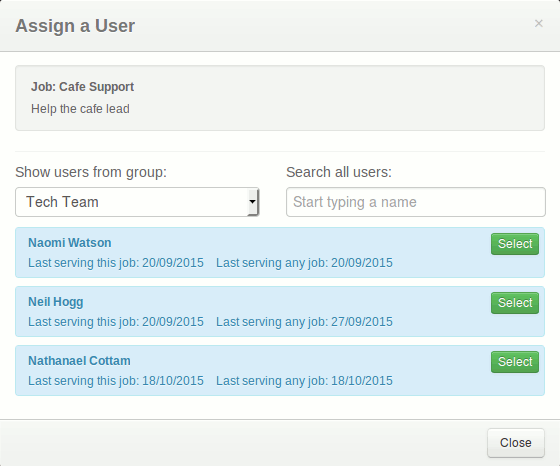
Task: Click the 'Show users from group:' label
Action: pyautogui.click(x=91, y=172)
